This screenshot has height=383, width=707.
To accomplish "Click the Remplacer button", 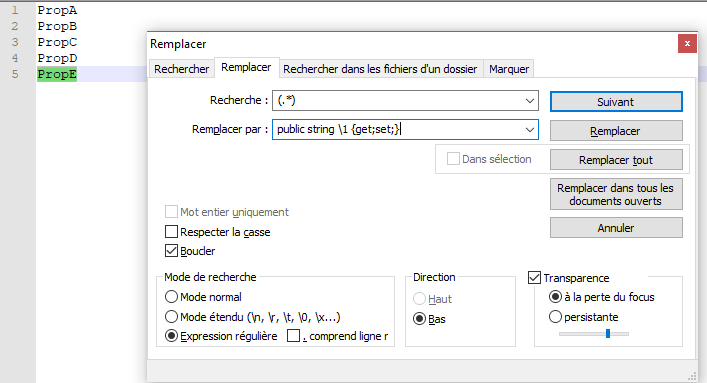I will click(x=616, y=131).
